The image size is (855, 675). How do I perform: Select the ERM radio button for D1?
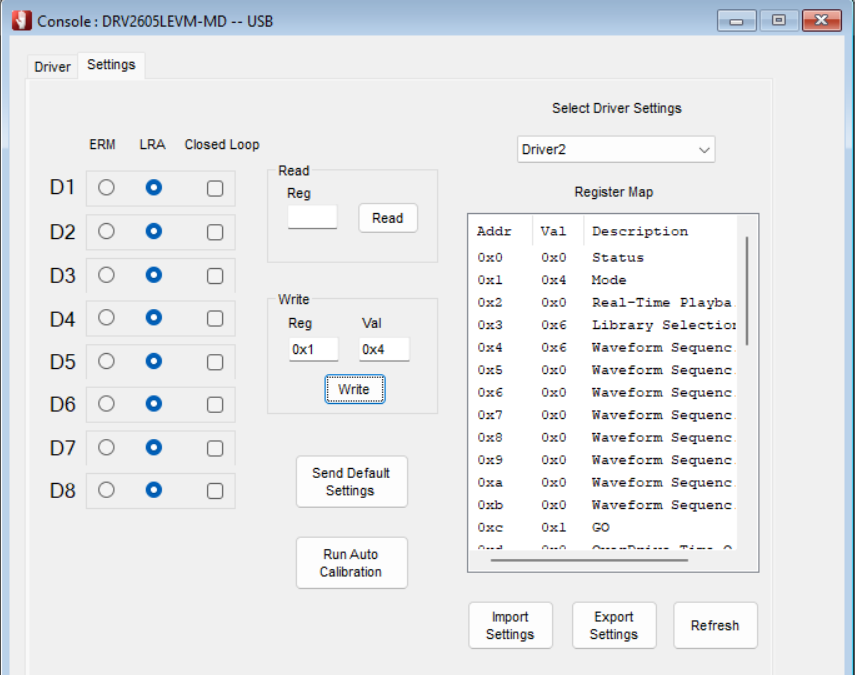[x=106, y=188]
